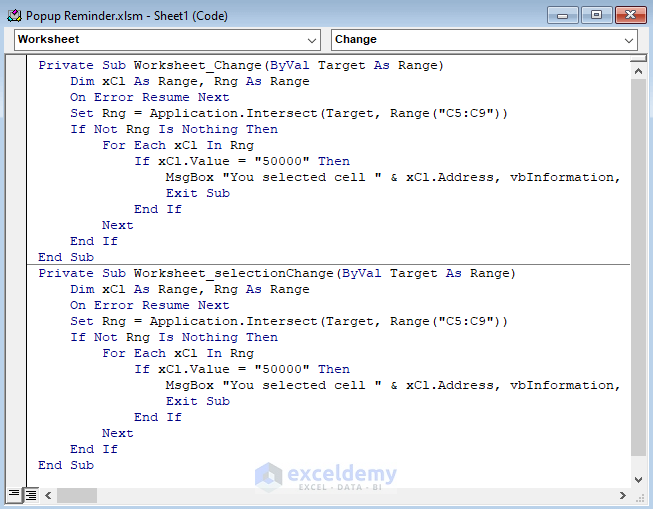Image resolution: width=653 pixels, height=509 pixels.
Task: Click the horizontal scrollbar right arrow
Action: point(623,495)
